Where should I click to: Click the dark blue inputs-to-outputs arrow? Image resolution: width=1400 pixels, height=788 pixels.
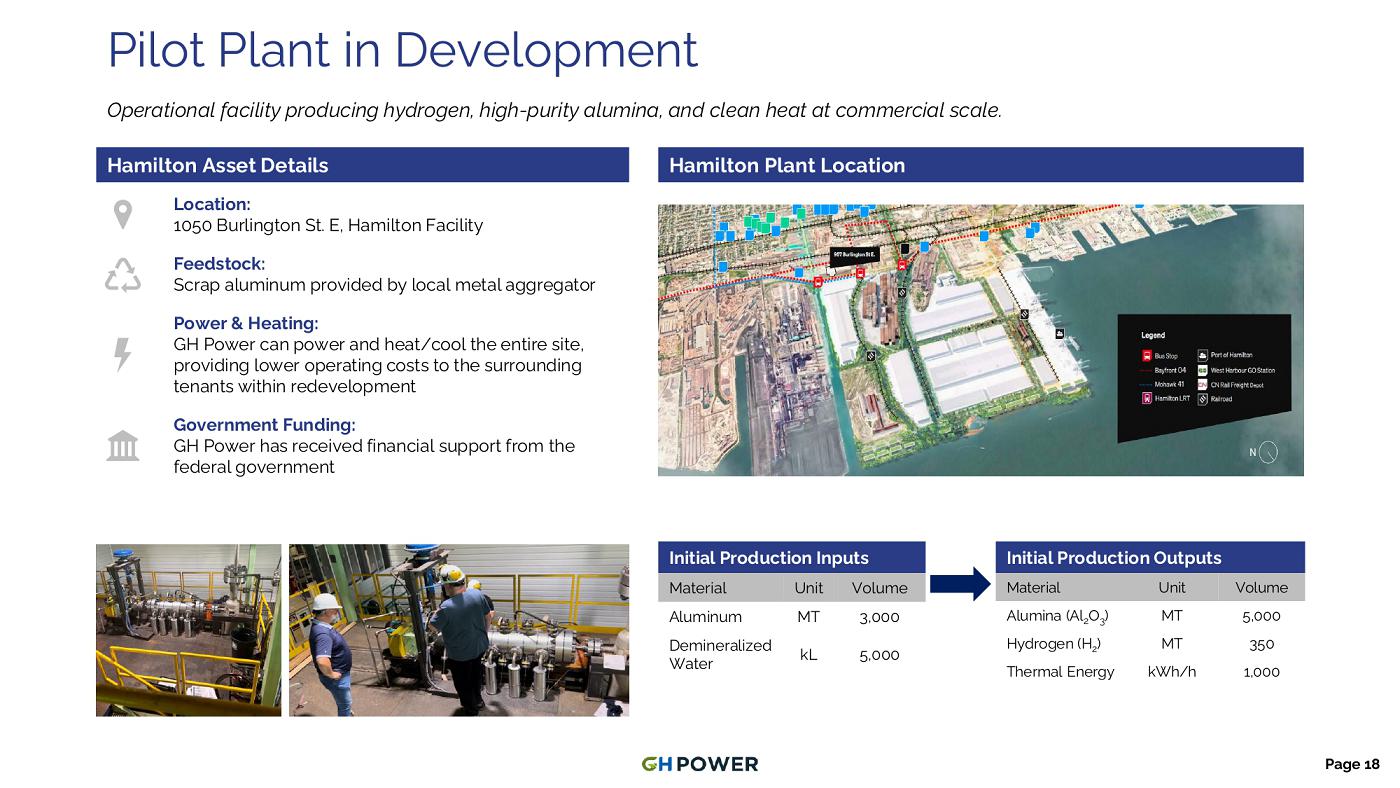pos(959,583)
